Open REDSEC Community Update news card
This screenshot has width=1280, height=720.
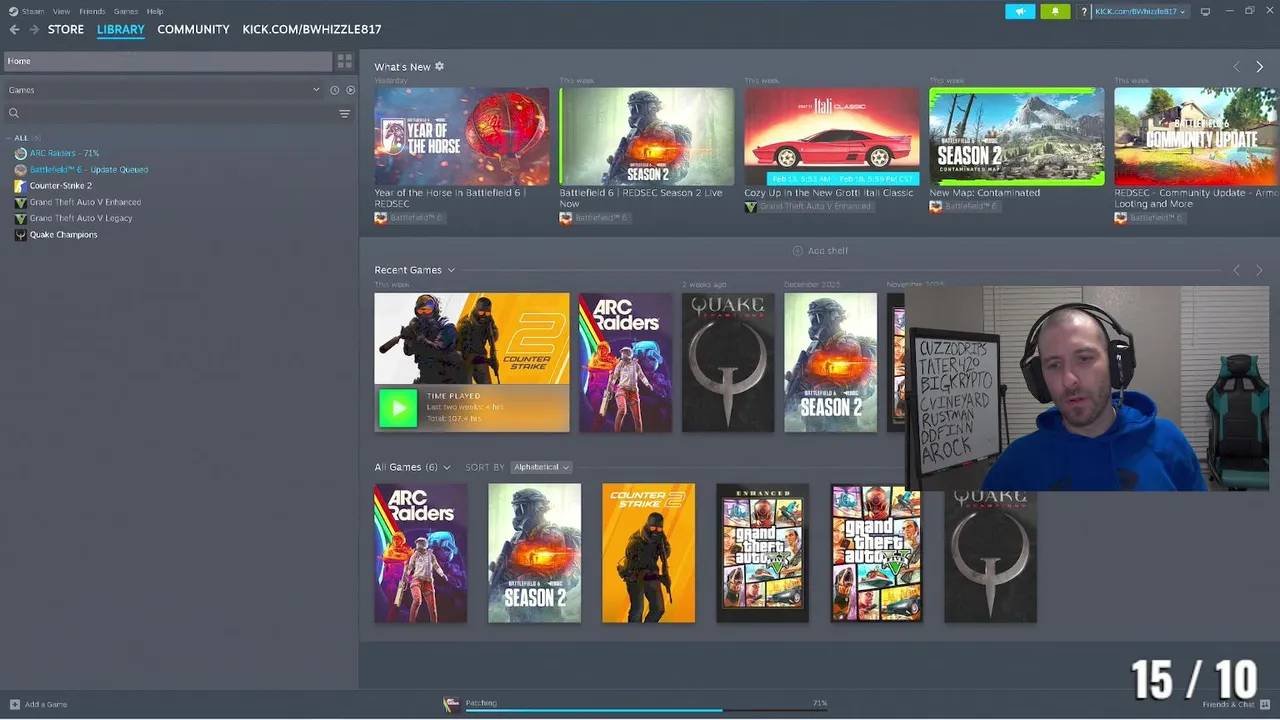tap(1196, 136)
